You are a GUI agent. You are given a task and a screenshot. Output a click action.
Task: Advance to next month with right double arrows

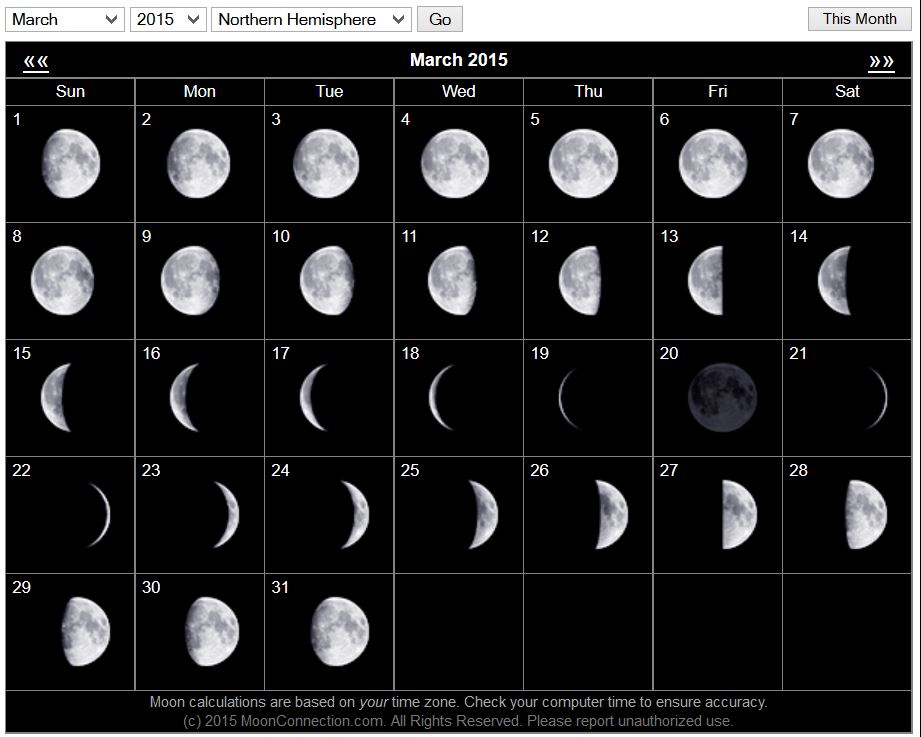click(881, 61)
